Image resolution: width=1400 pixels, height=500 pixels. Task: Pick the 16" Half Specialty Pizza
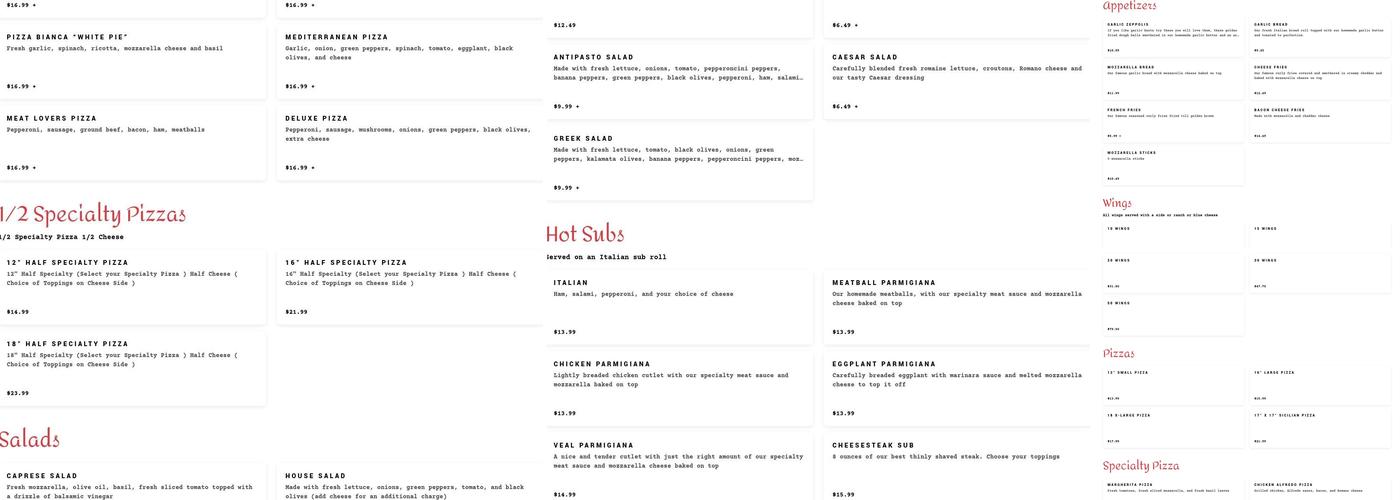[x=410, y=286]
